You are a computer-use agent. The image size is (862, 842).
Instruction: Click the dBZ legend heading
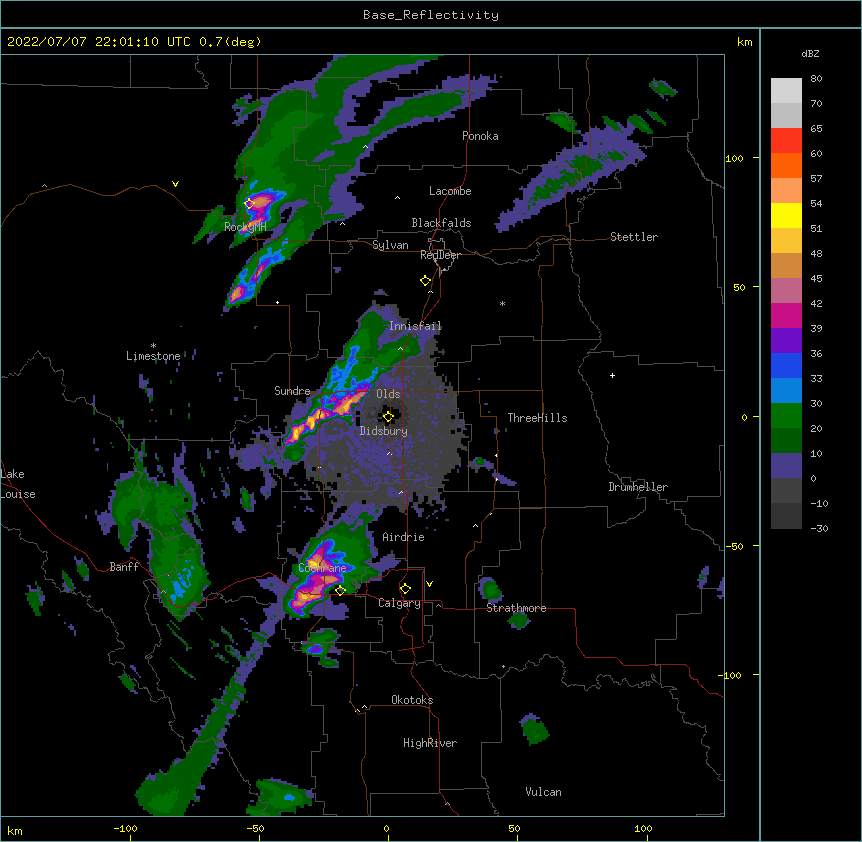810,54
